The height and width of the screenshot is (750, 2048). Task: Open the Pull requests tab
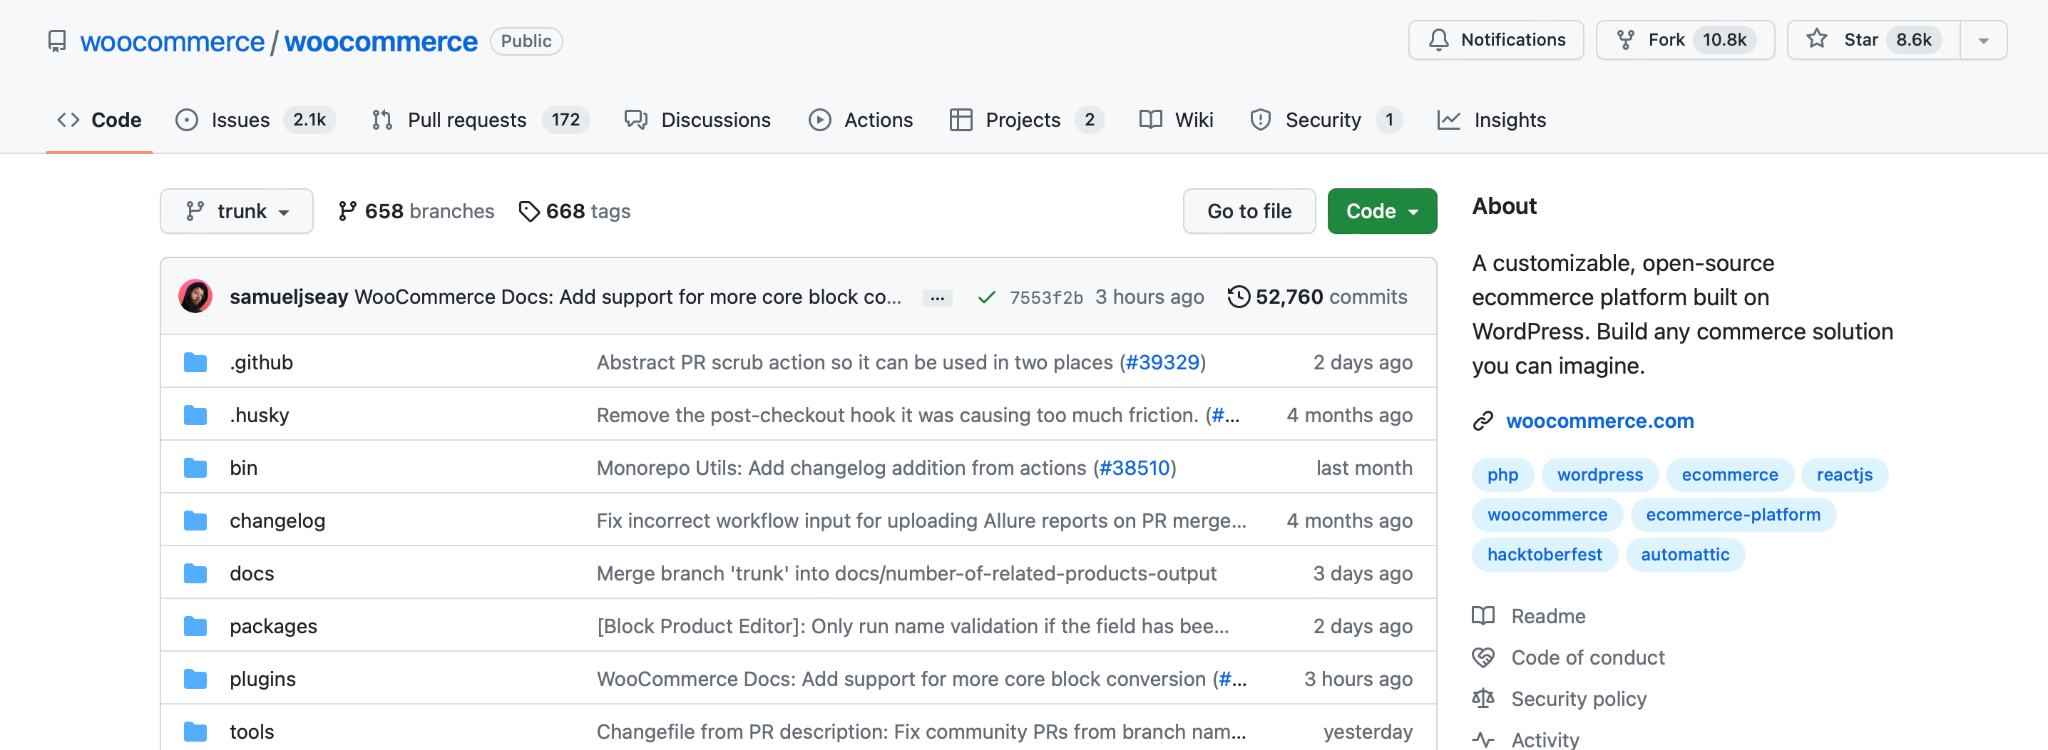(x=480, y=120)
